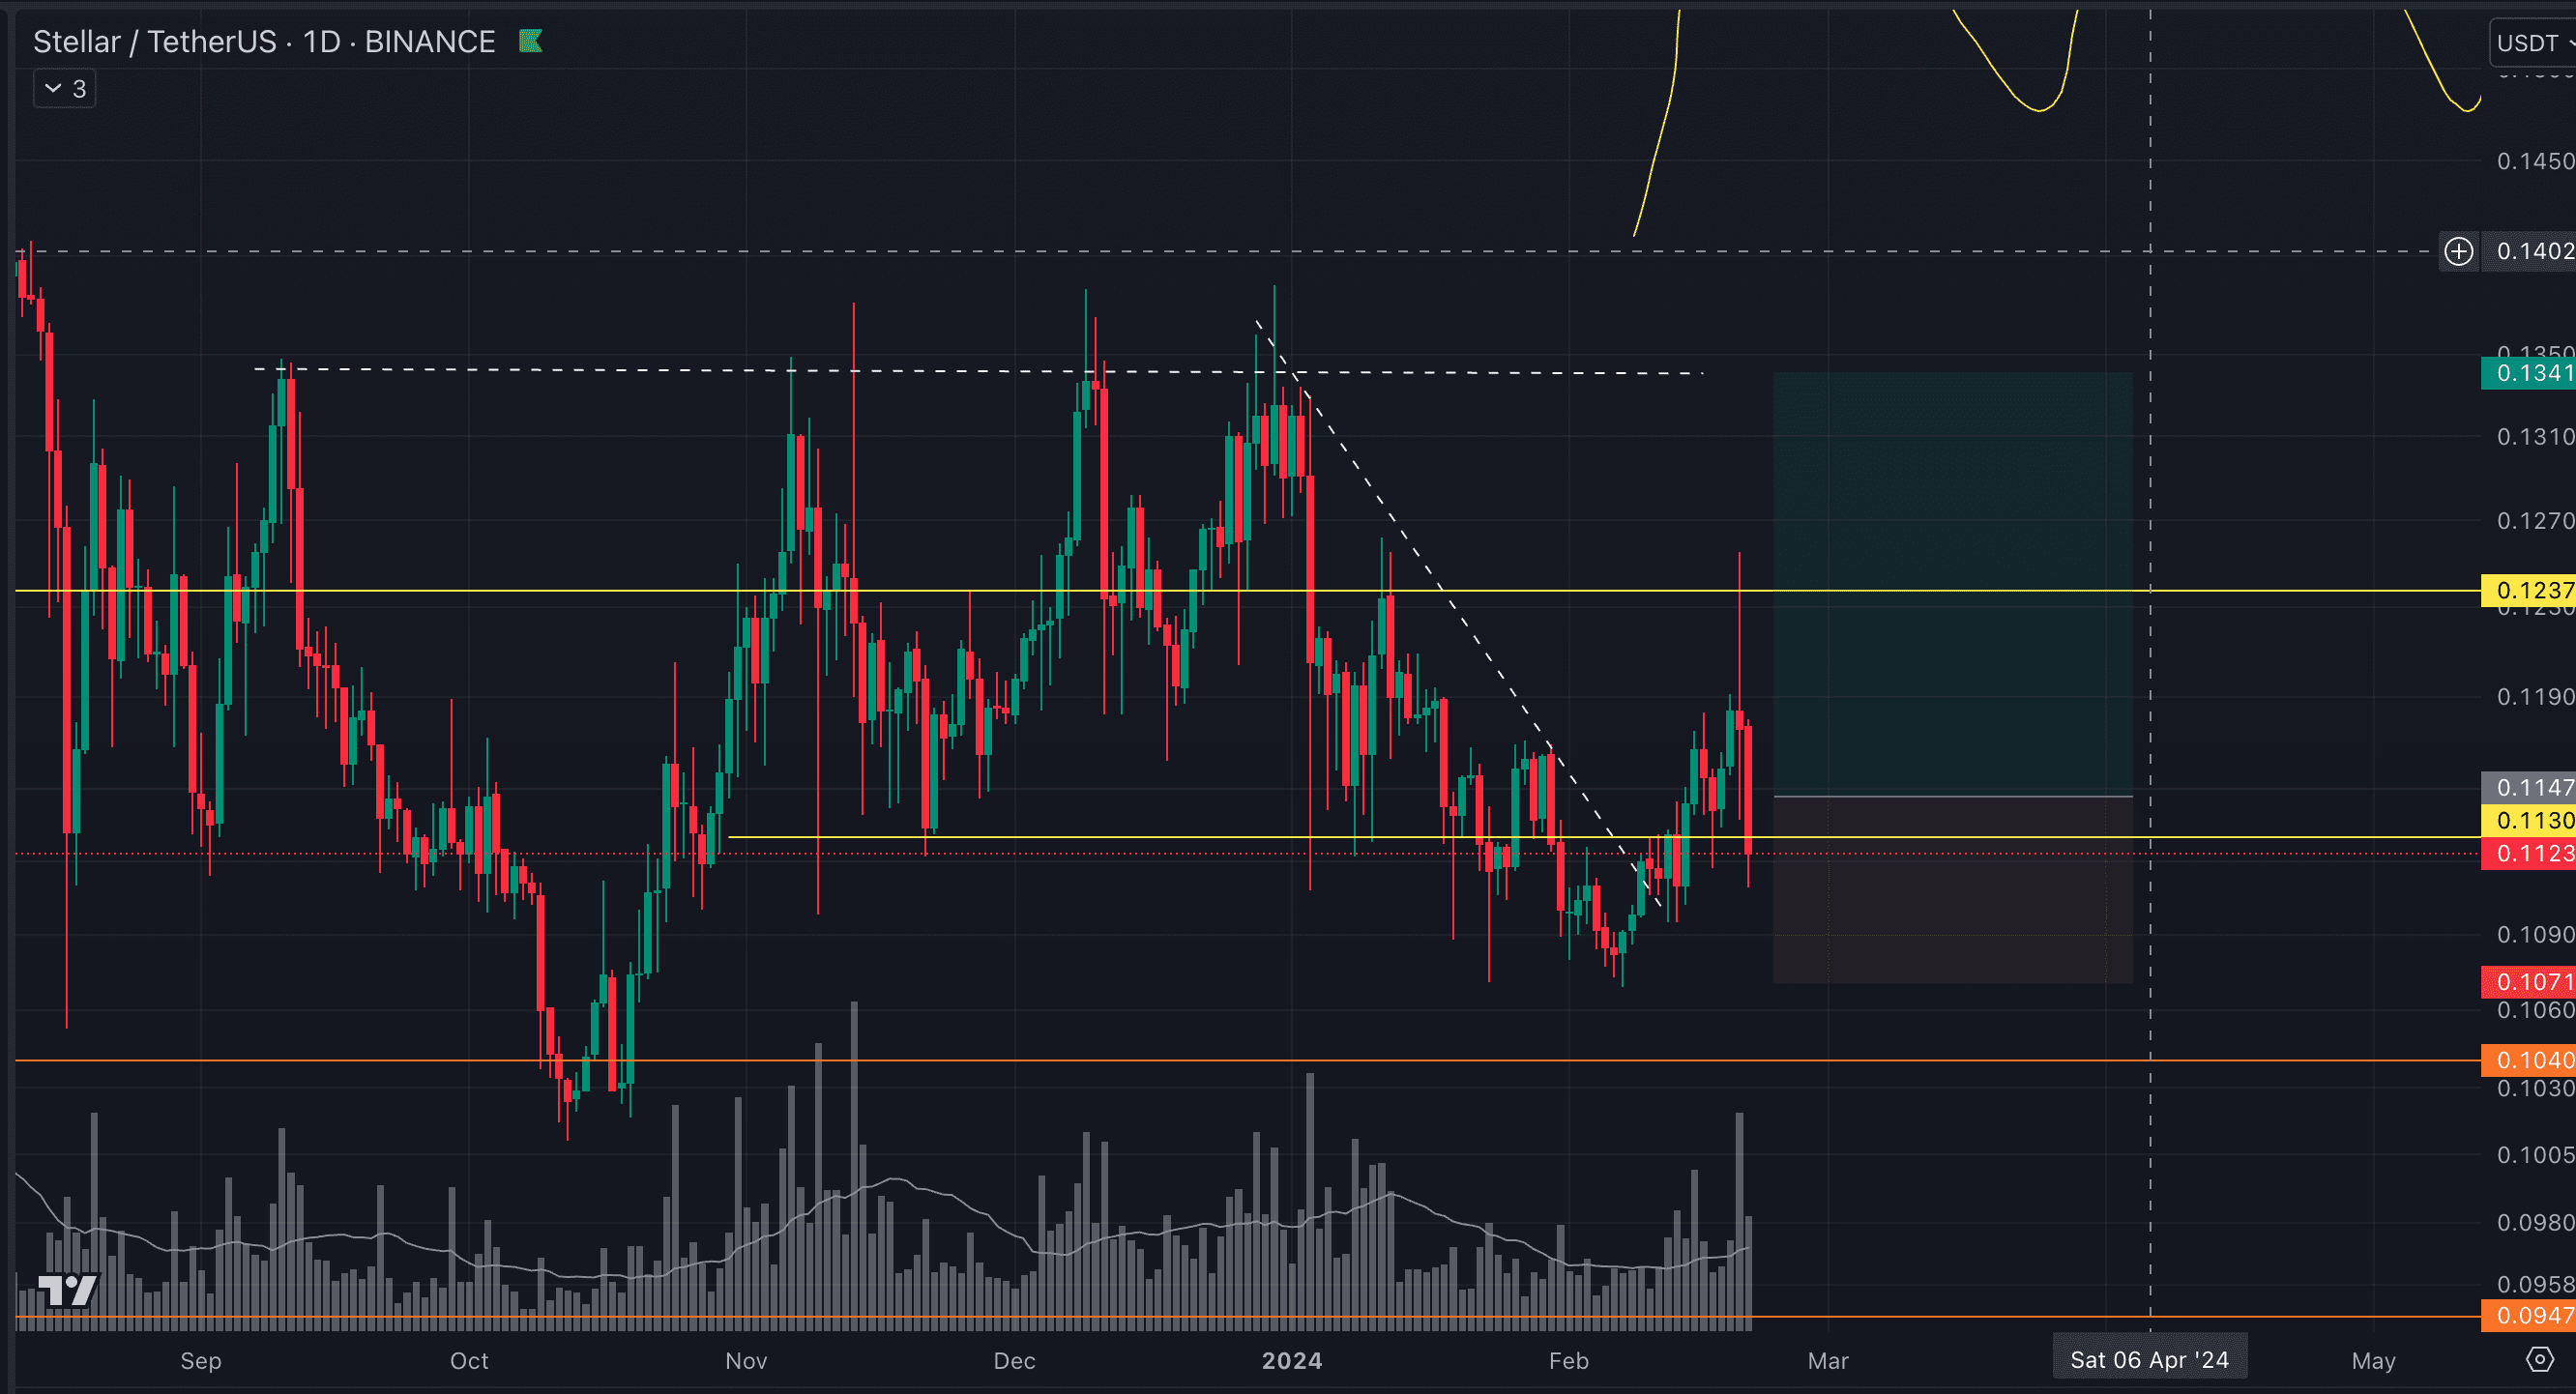Select the 0.1071 red stop price label
The height and width of the screenshot is (1394, 2576).
2529,981
